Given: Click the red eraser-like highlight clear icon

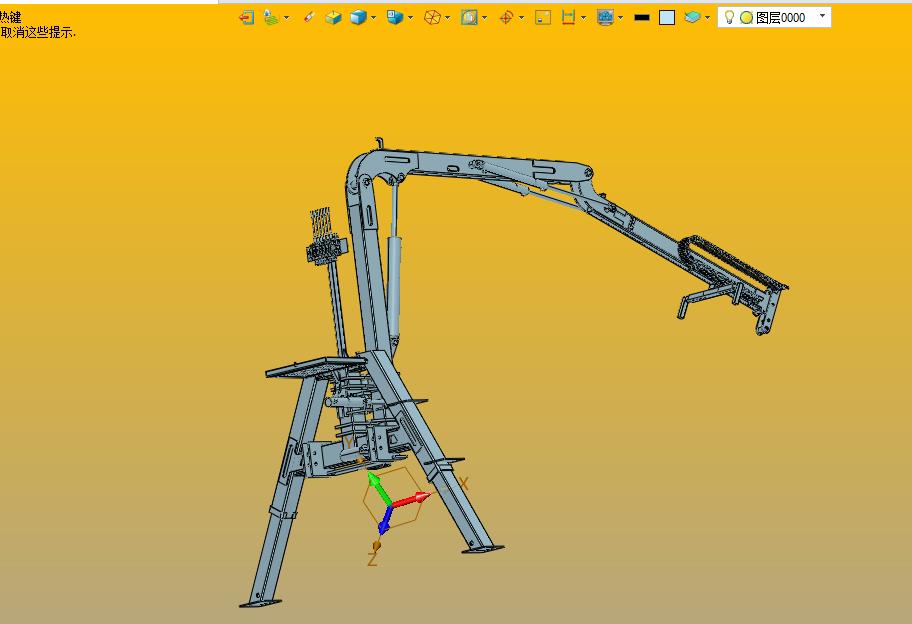Looking at the screenshot, I should point(309,18).
